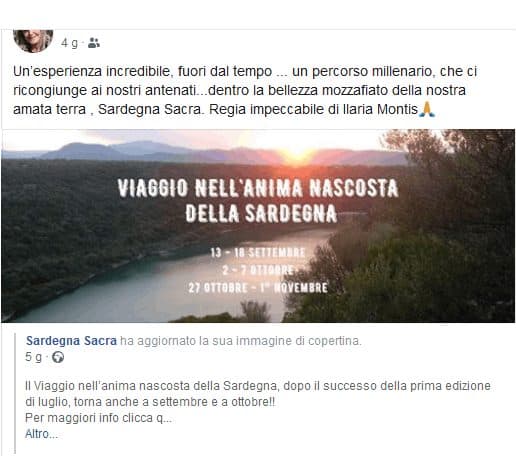Open the Sardegna Sacra page link
516x456 pixels.
pos(71,341)
